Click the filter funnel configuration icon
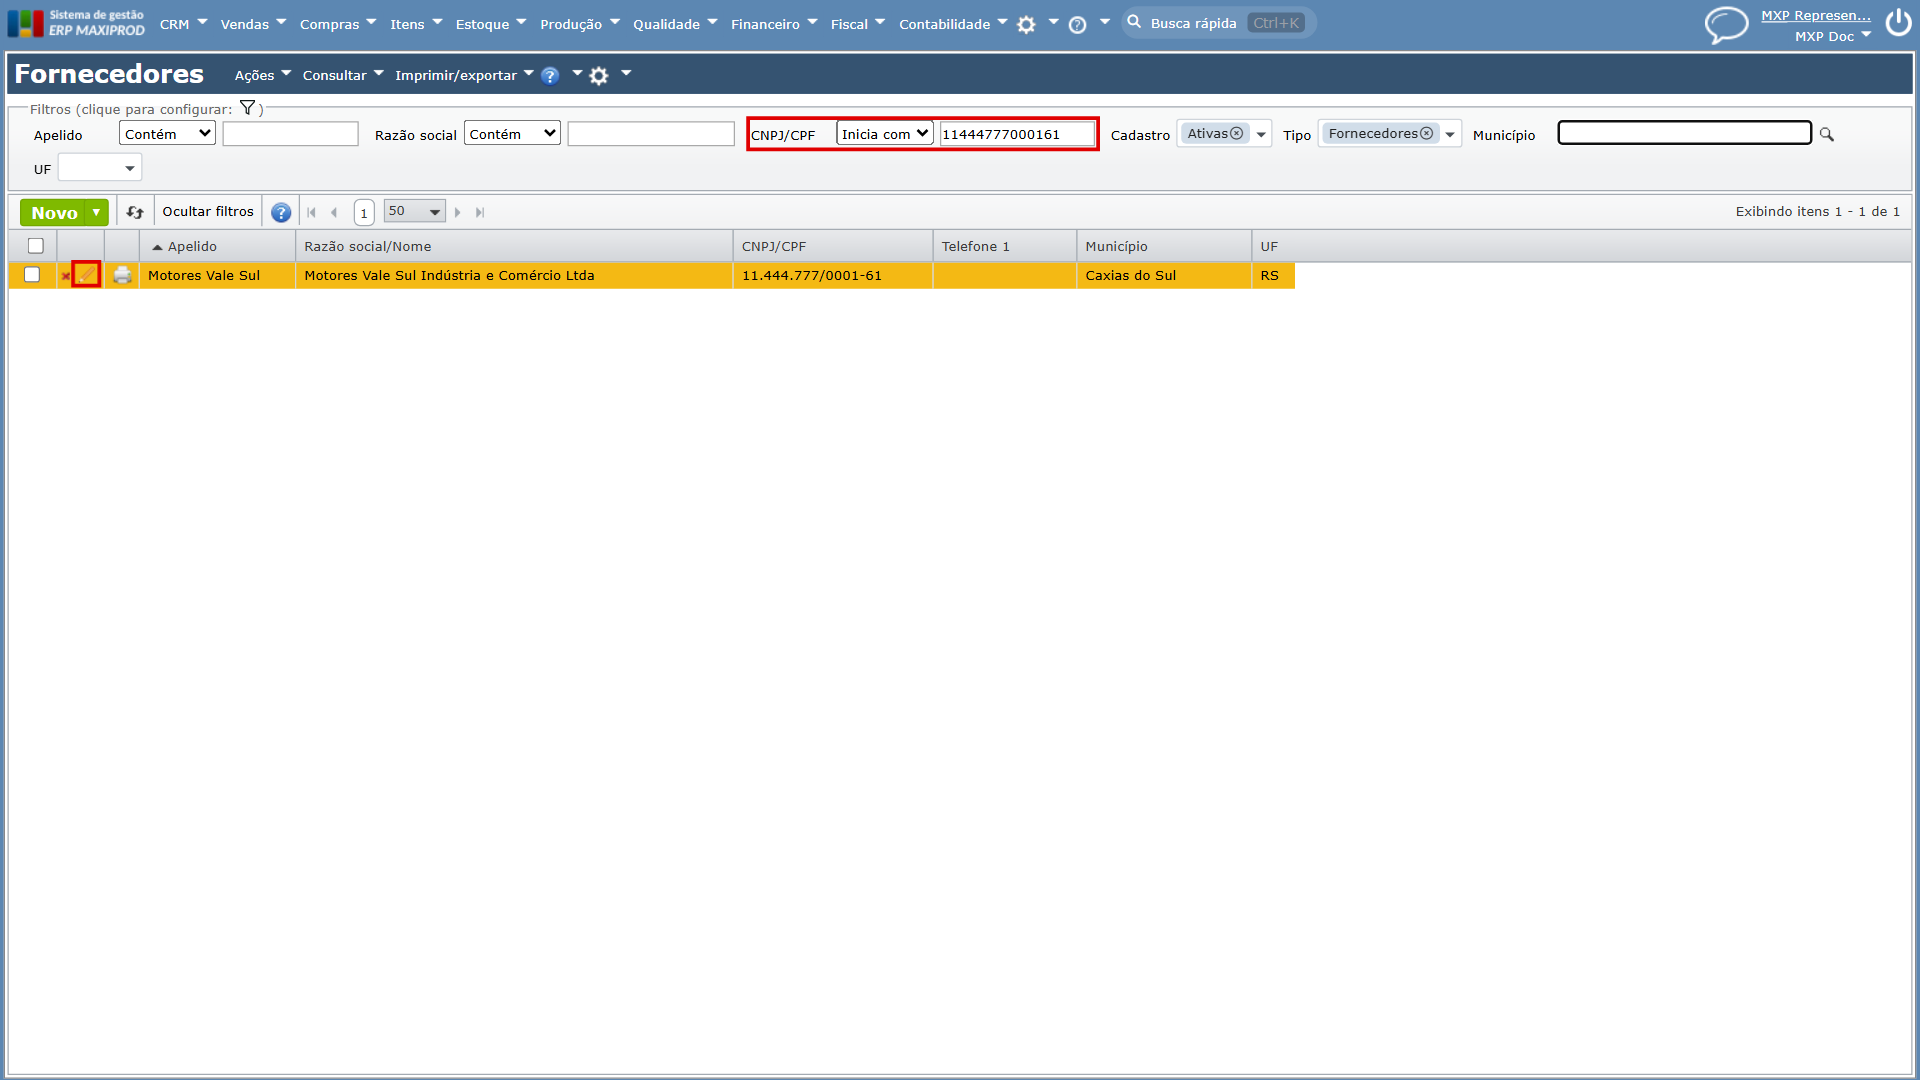Screen dimensions: 1920x1080 (247, 108)
